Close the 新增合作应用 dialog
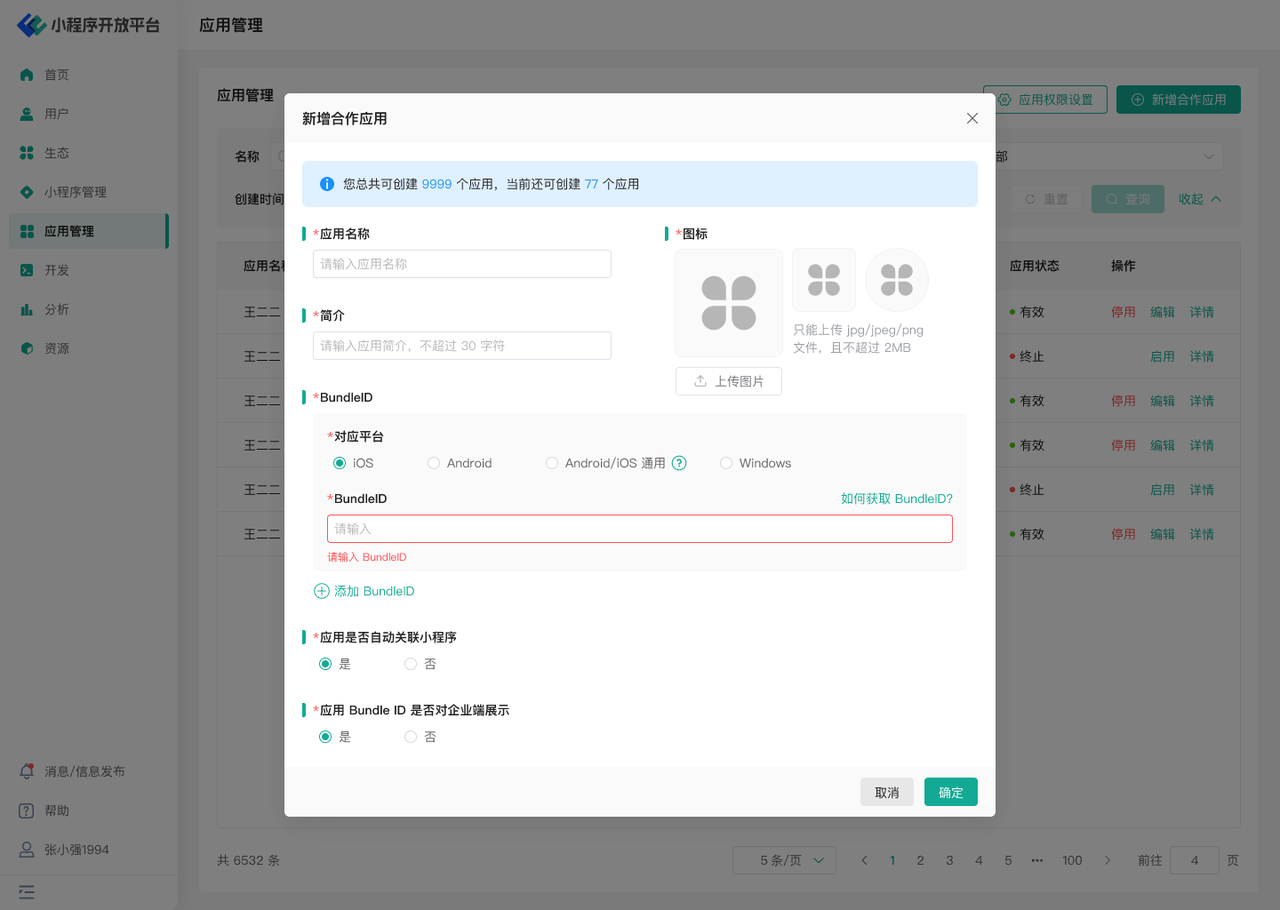The width and height of the screenshot is (1280, 910). click(x=972, y=118)
